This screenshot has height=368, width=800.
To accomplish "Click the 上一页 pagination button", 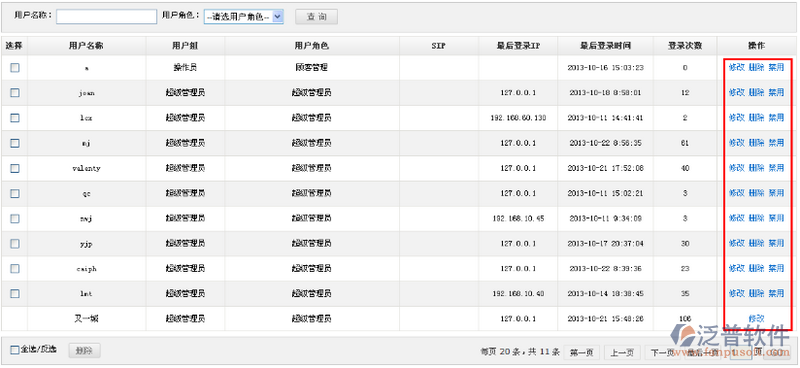I will pos(622,352).
